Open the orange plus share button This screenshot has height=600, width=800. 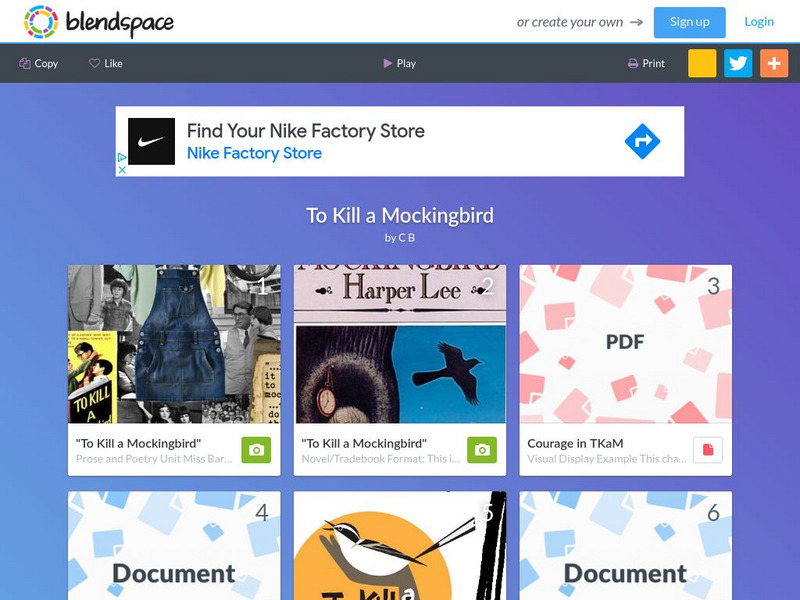tap(774, 63)
